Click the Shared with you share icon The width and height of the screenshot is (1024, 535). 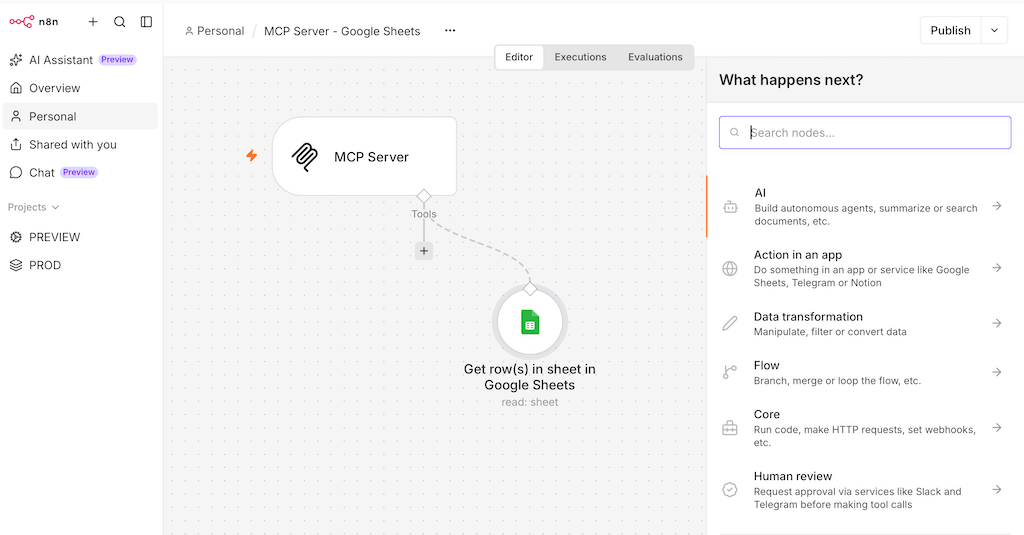(16, 144)
